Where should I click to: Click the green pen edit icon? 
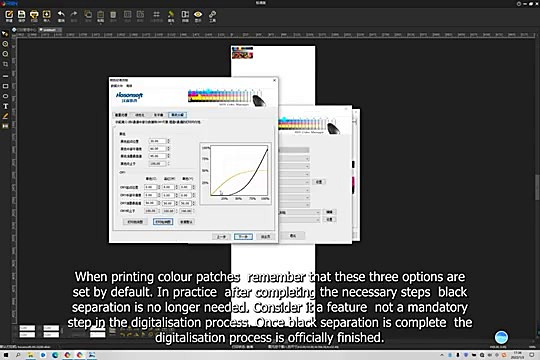pos(171,16)
